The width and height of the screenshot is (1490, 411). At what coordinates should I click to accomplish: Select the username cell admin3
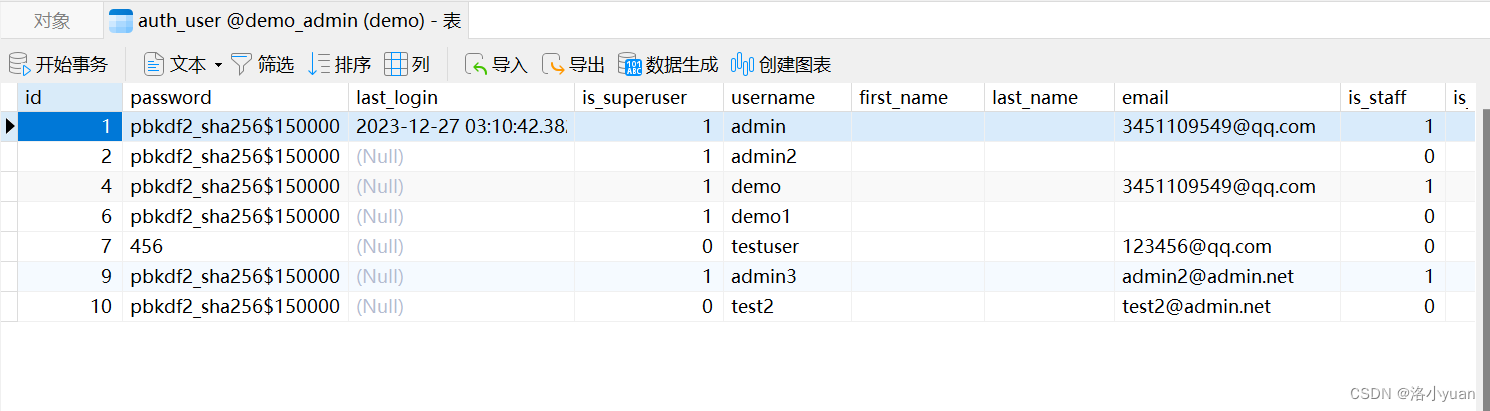click(787, 276)
